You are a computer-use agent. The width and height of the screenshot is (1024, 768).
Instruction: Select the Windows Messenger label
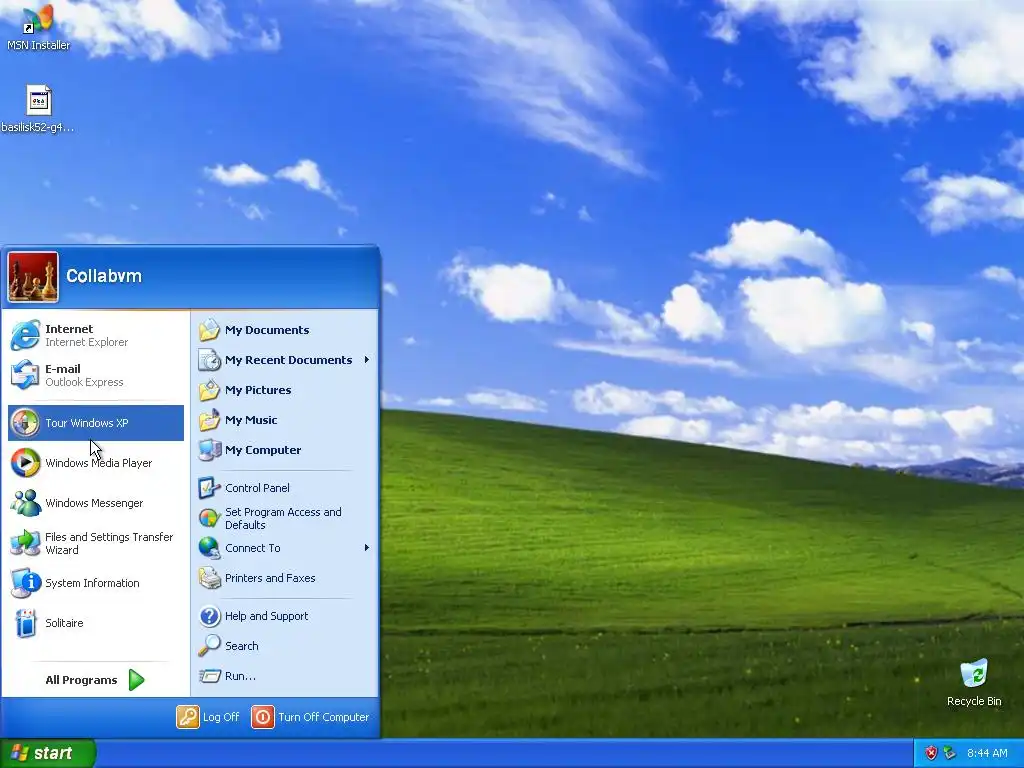94,503
